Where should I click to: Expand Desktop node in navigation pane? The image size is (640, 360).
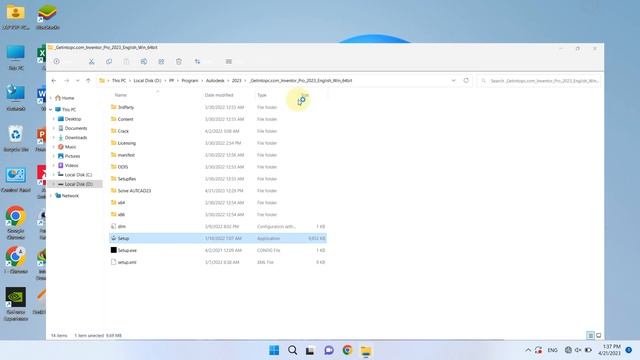click(54, 119)
